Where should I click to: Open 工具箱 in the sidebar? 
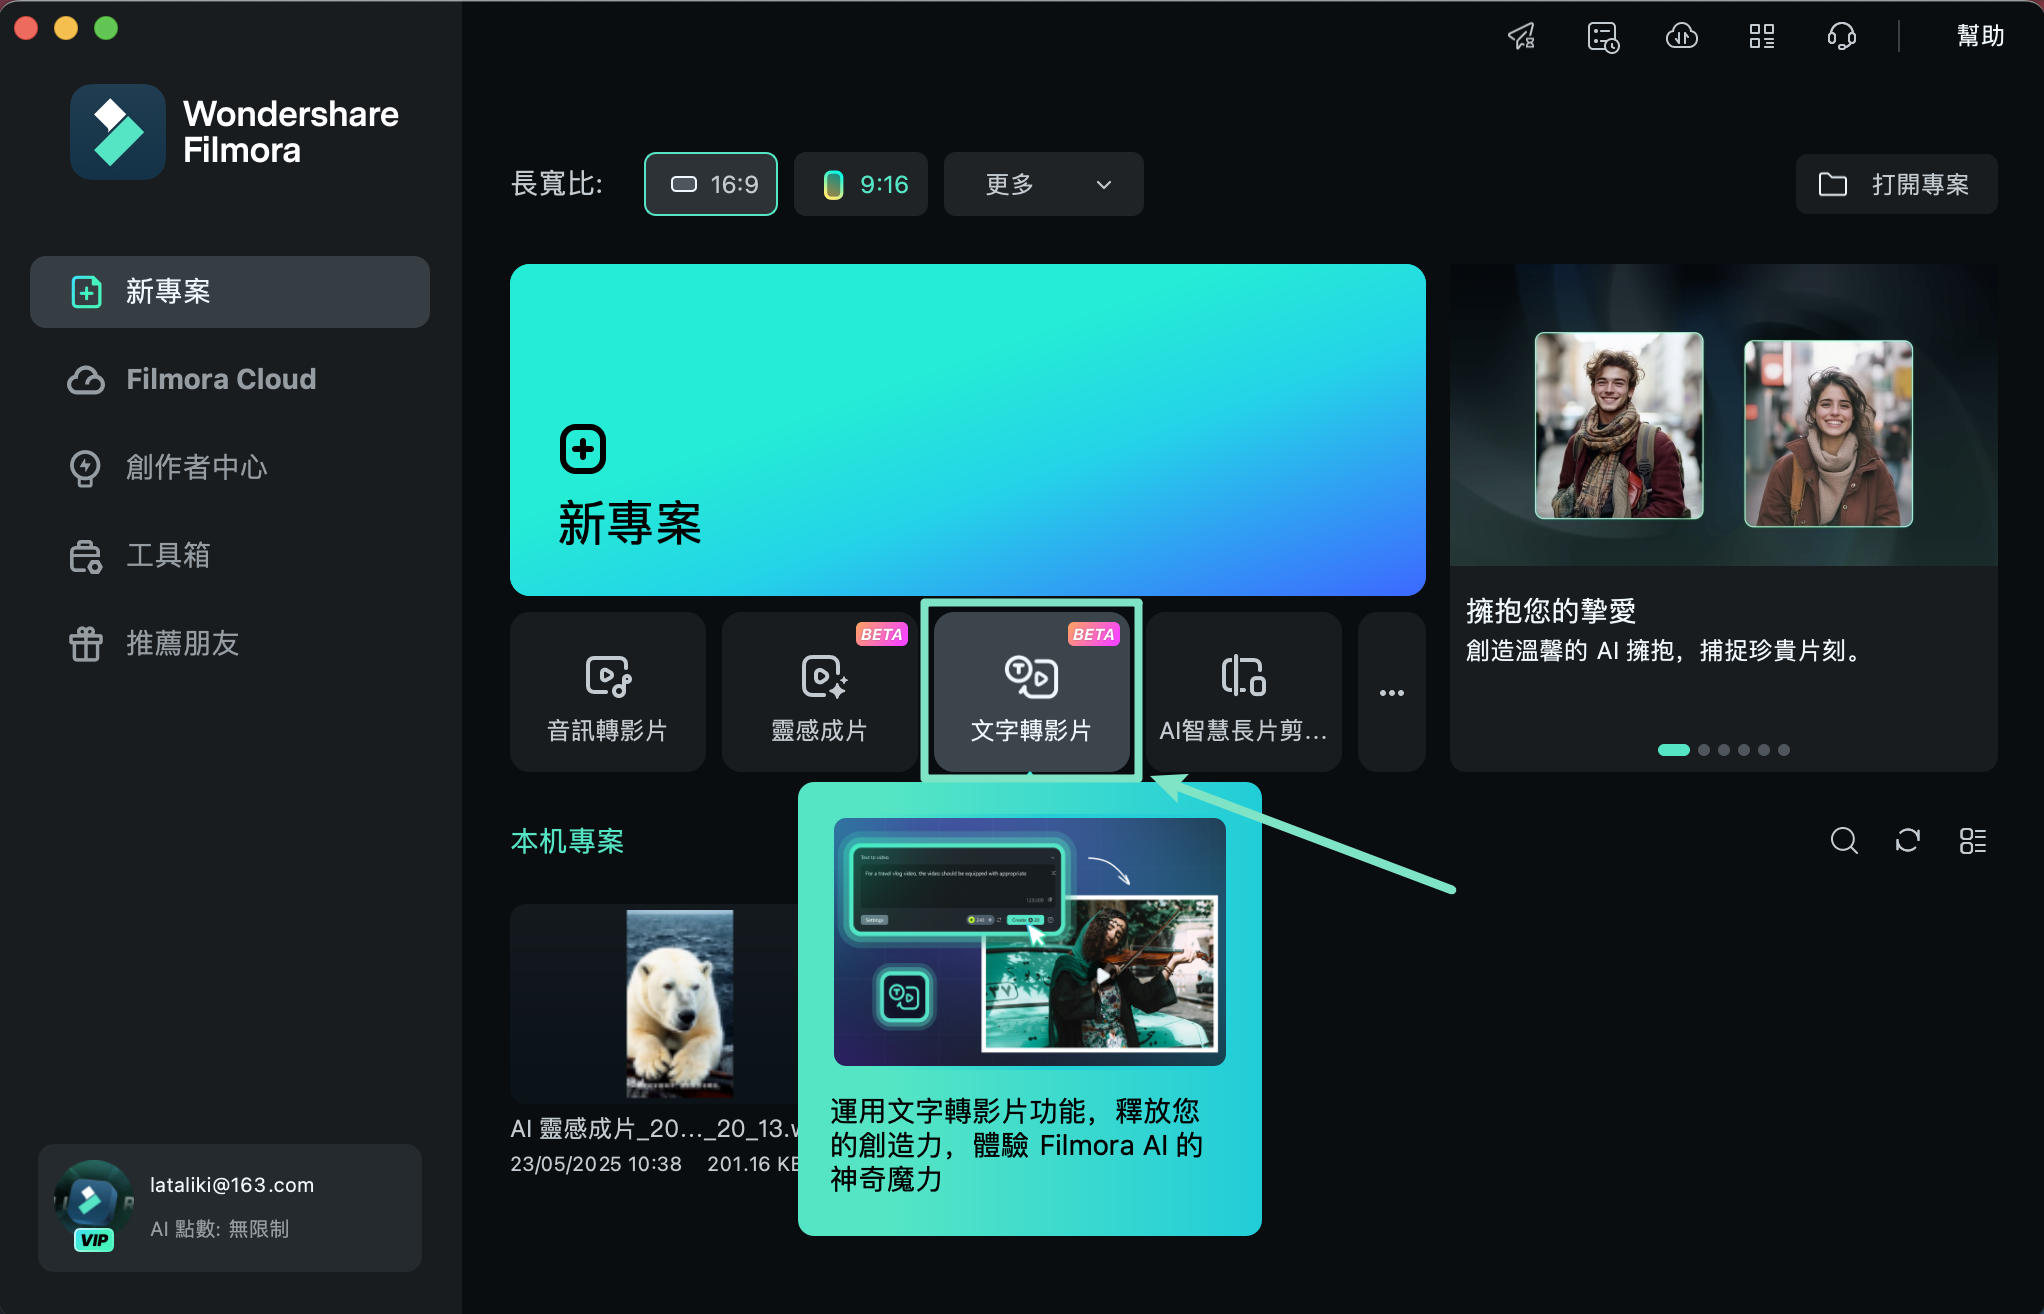click(230, 556)
